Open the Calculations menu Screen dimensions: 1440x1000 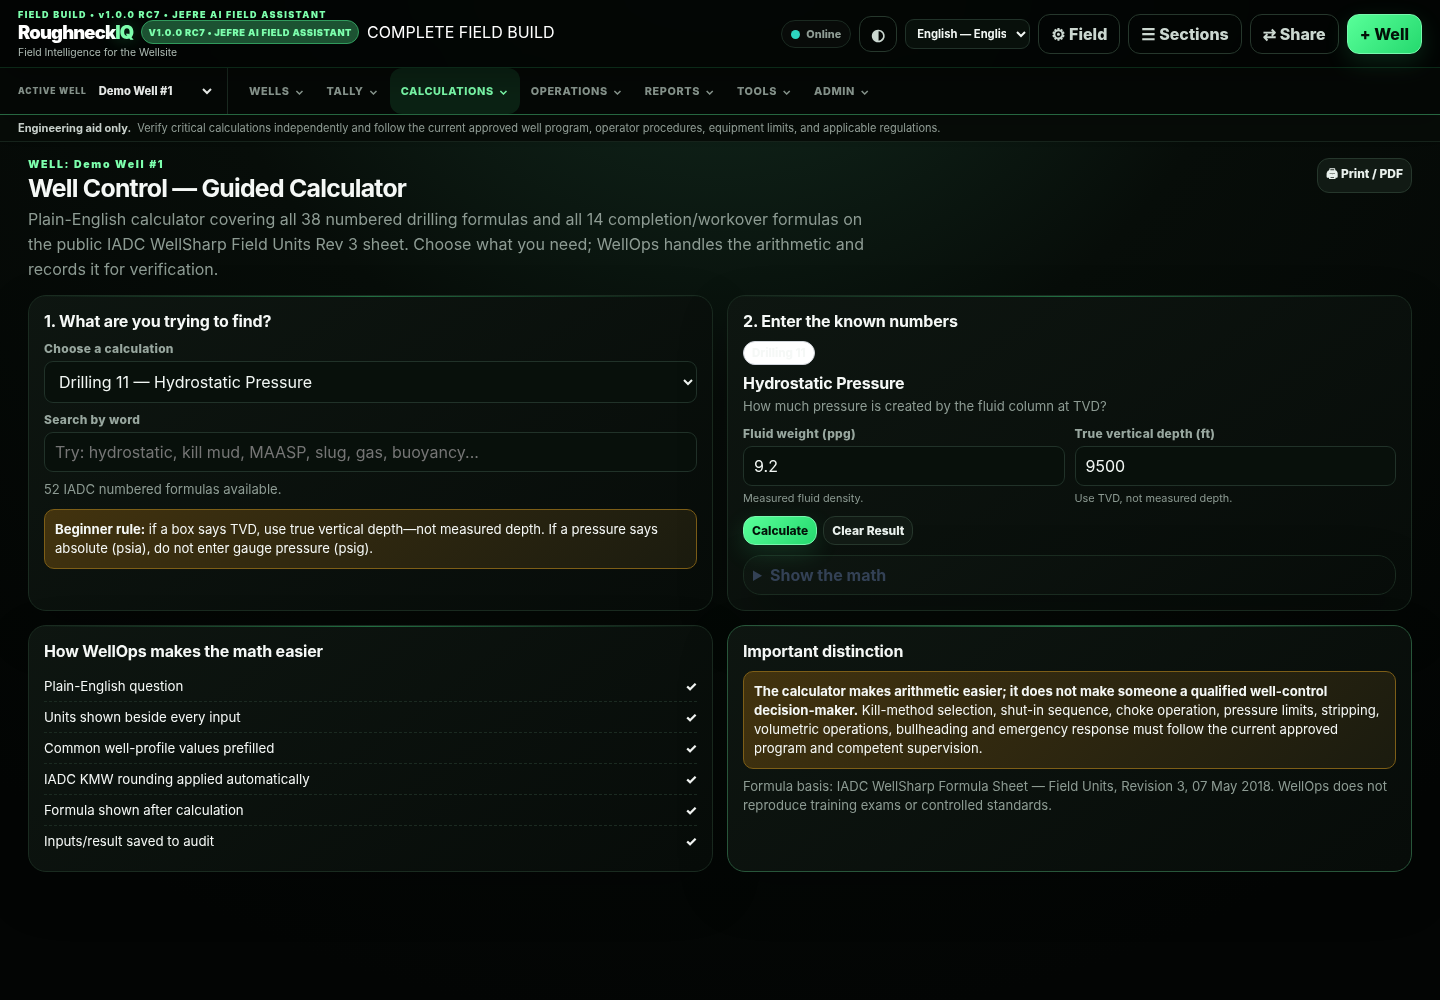[x=454, y=91]
